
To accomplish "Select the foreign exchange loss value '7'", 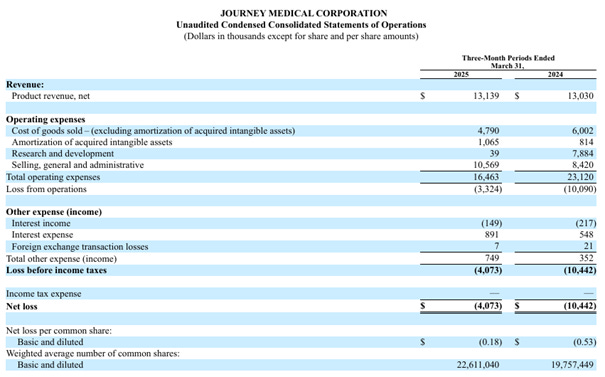I will point(497,246).
